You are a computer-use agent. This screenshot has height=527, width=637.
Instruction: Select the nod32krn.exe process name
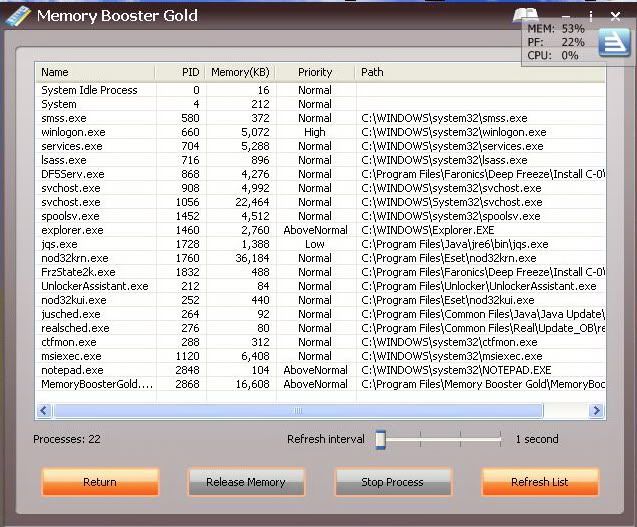coord(75,258)
